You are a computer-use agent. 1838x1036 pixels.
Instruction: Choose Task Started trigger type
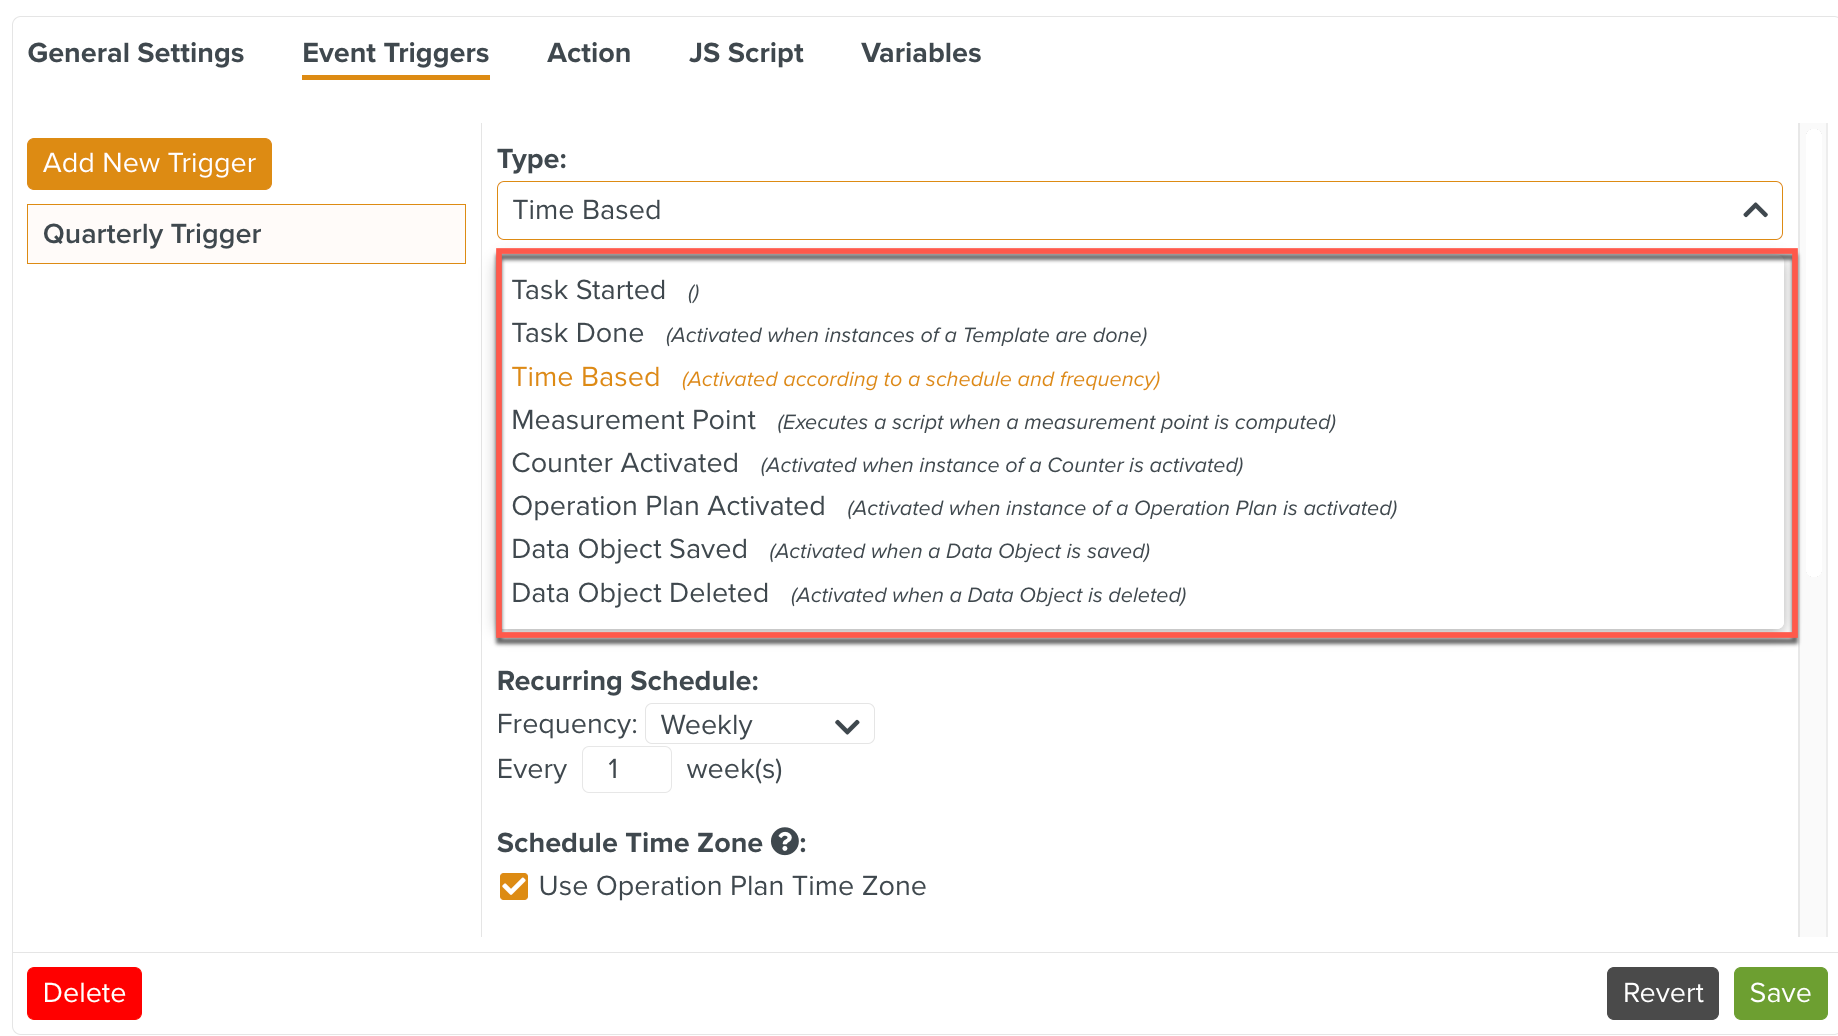point(588,290)
